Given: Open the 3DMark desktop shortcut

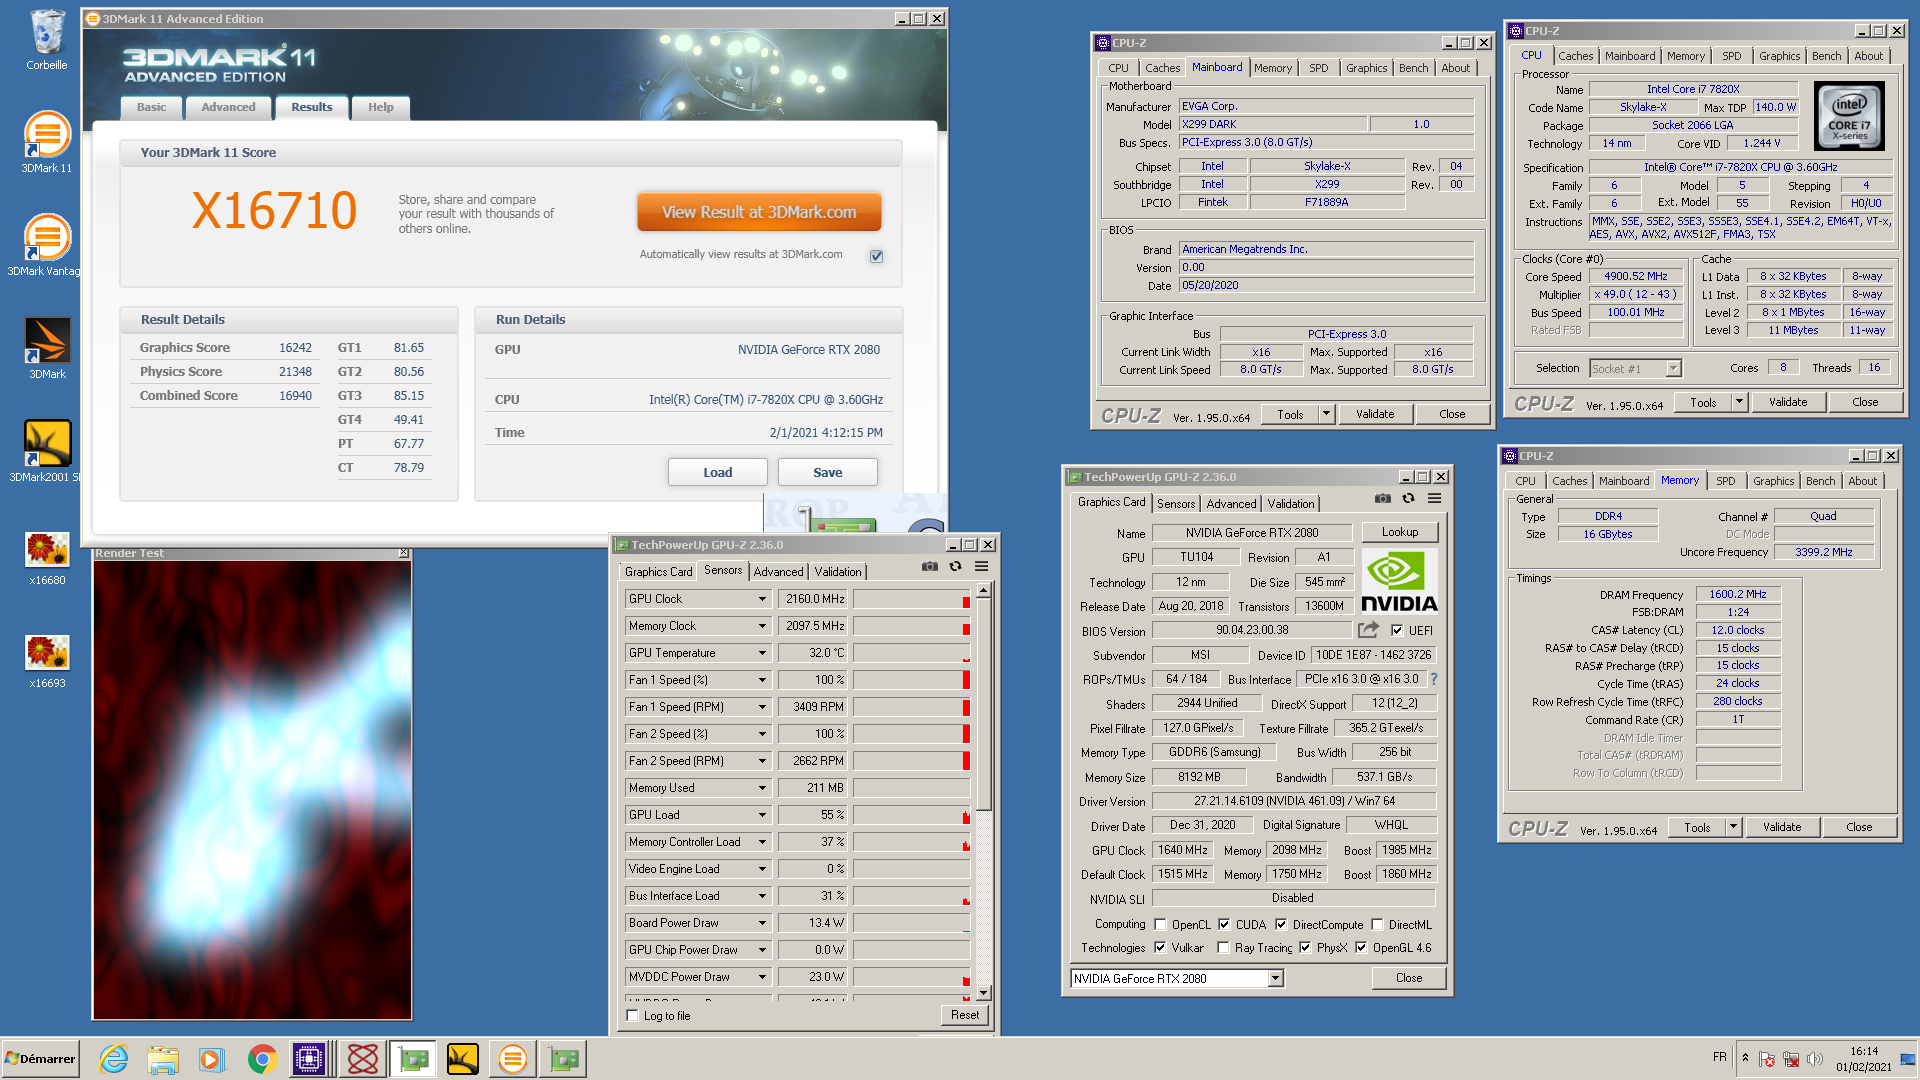Looking at the screenshot, I should pyautogui.click(x=47, y=347).
